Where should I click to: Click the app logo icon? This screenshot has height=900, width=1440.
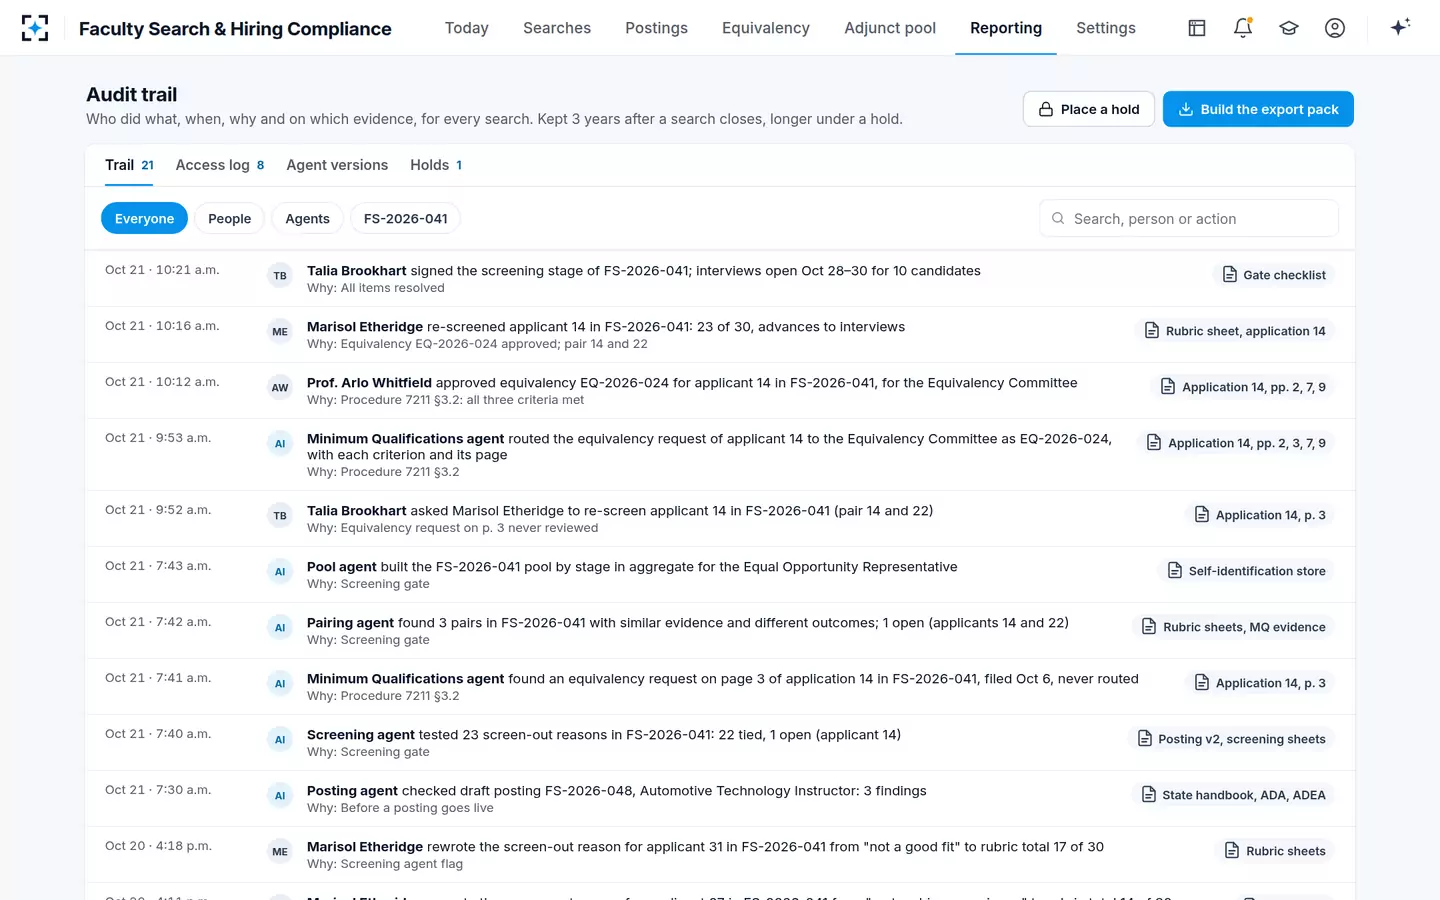(x=35, y=28)
